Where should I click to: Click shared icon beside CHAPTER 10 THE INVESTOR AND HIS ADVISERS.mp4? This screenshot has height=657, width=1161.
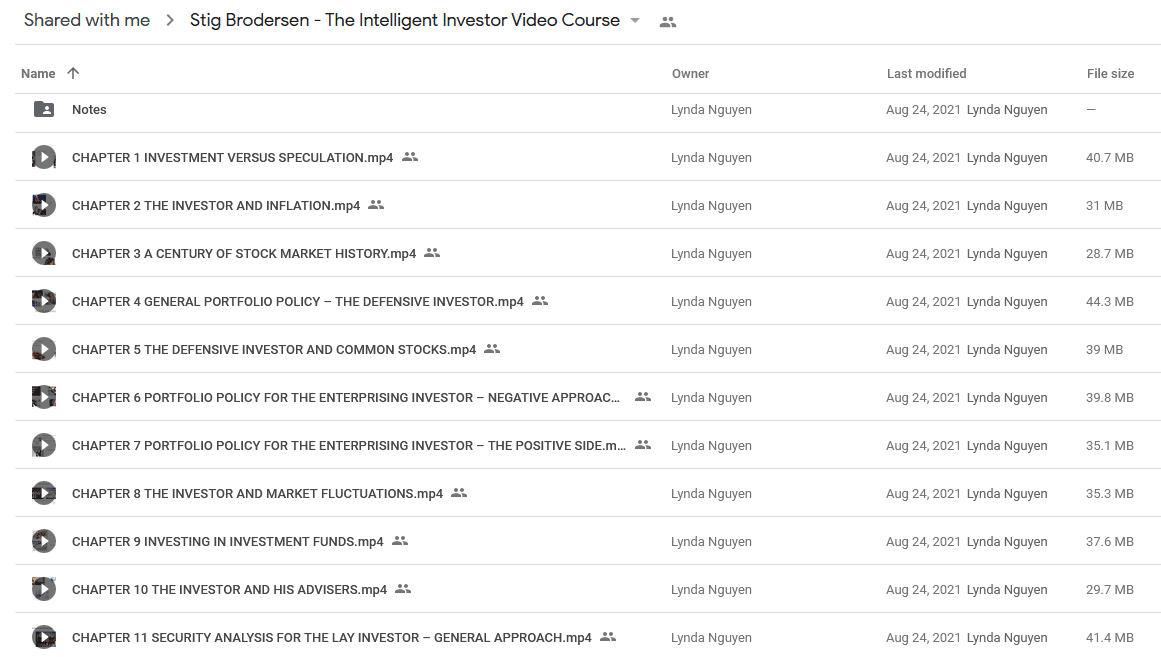pyautogui.click(x=403, y=589)
